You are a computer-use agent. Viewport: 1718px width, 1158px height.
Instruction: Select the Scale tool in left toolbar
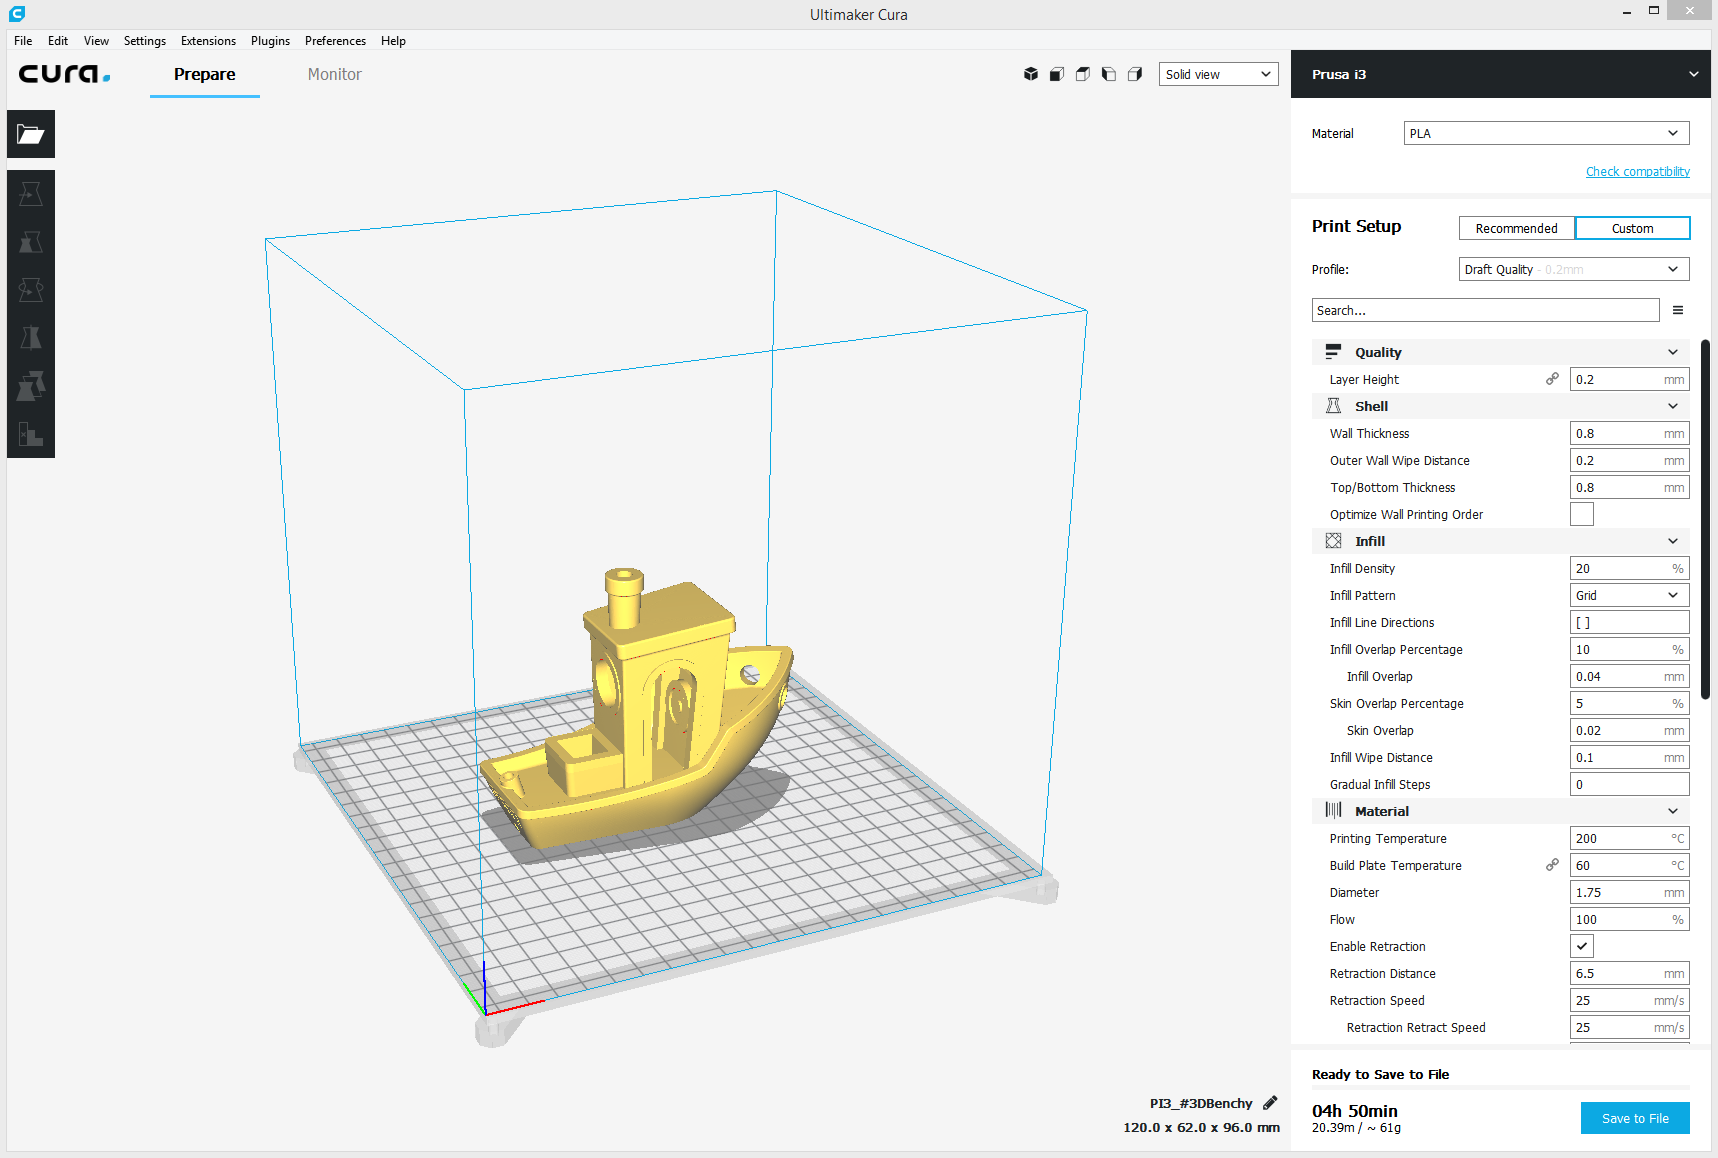[31, 242]
